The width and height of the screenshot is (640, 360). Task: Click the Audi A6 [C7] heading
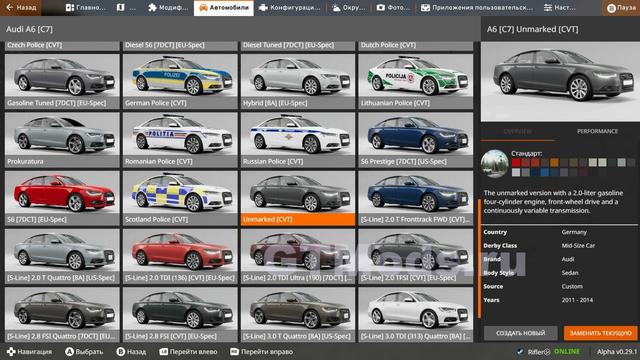click(29, 29)
